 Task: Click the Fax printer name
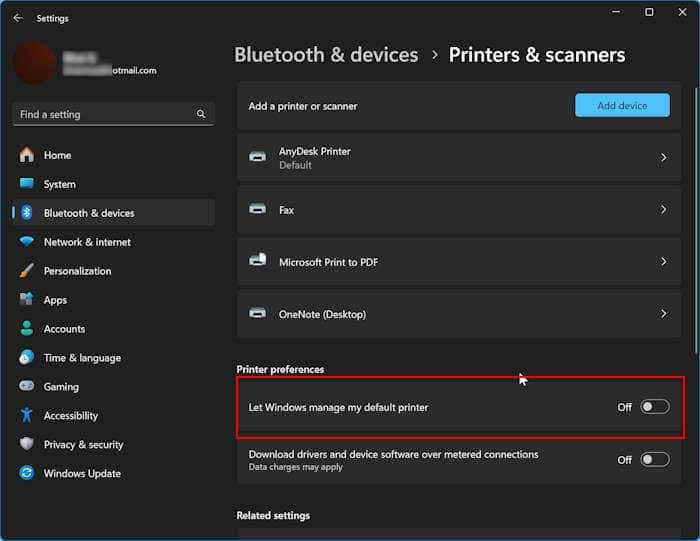pyautogui.click(x=286, y=210)
